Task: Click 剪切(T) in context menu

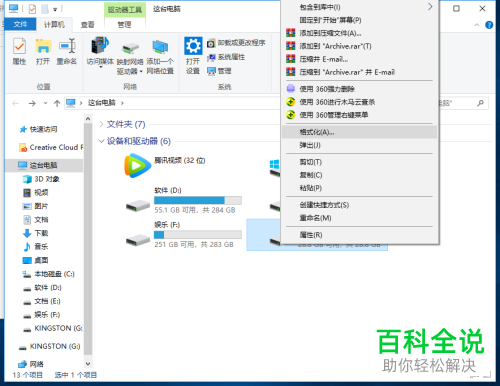Action: [359, 162]
